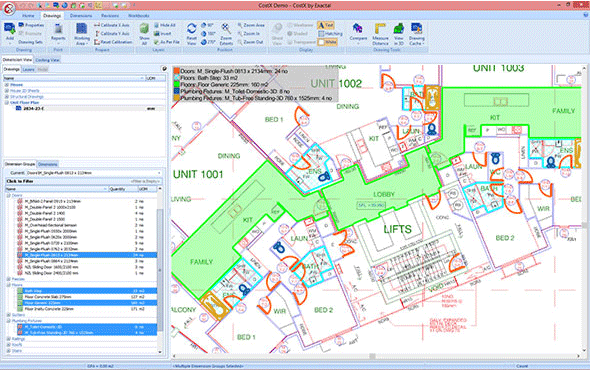Select the Measure Distance tool
Viewport: 590px width, 370px height.
pos(380,34)
